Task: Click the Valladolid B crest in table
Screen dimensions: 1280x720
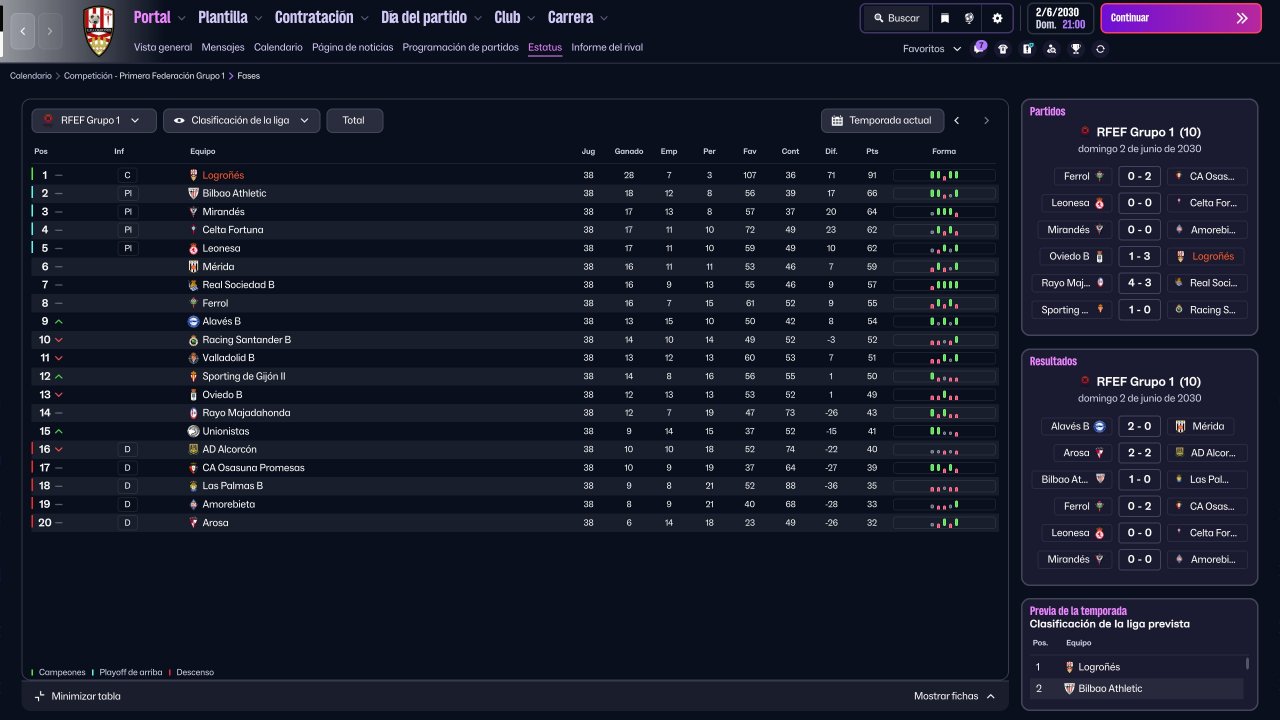Action: [194, 358]
